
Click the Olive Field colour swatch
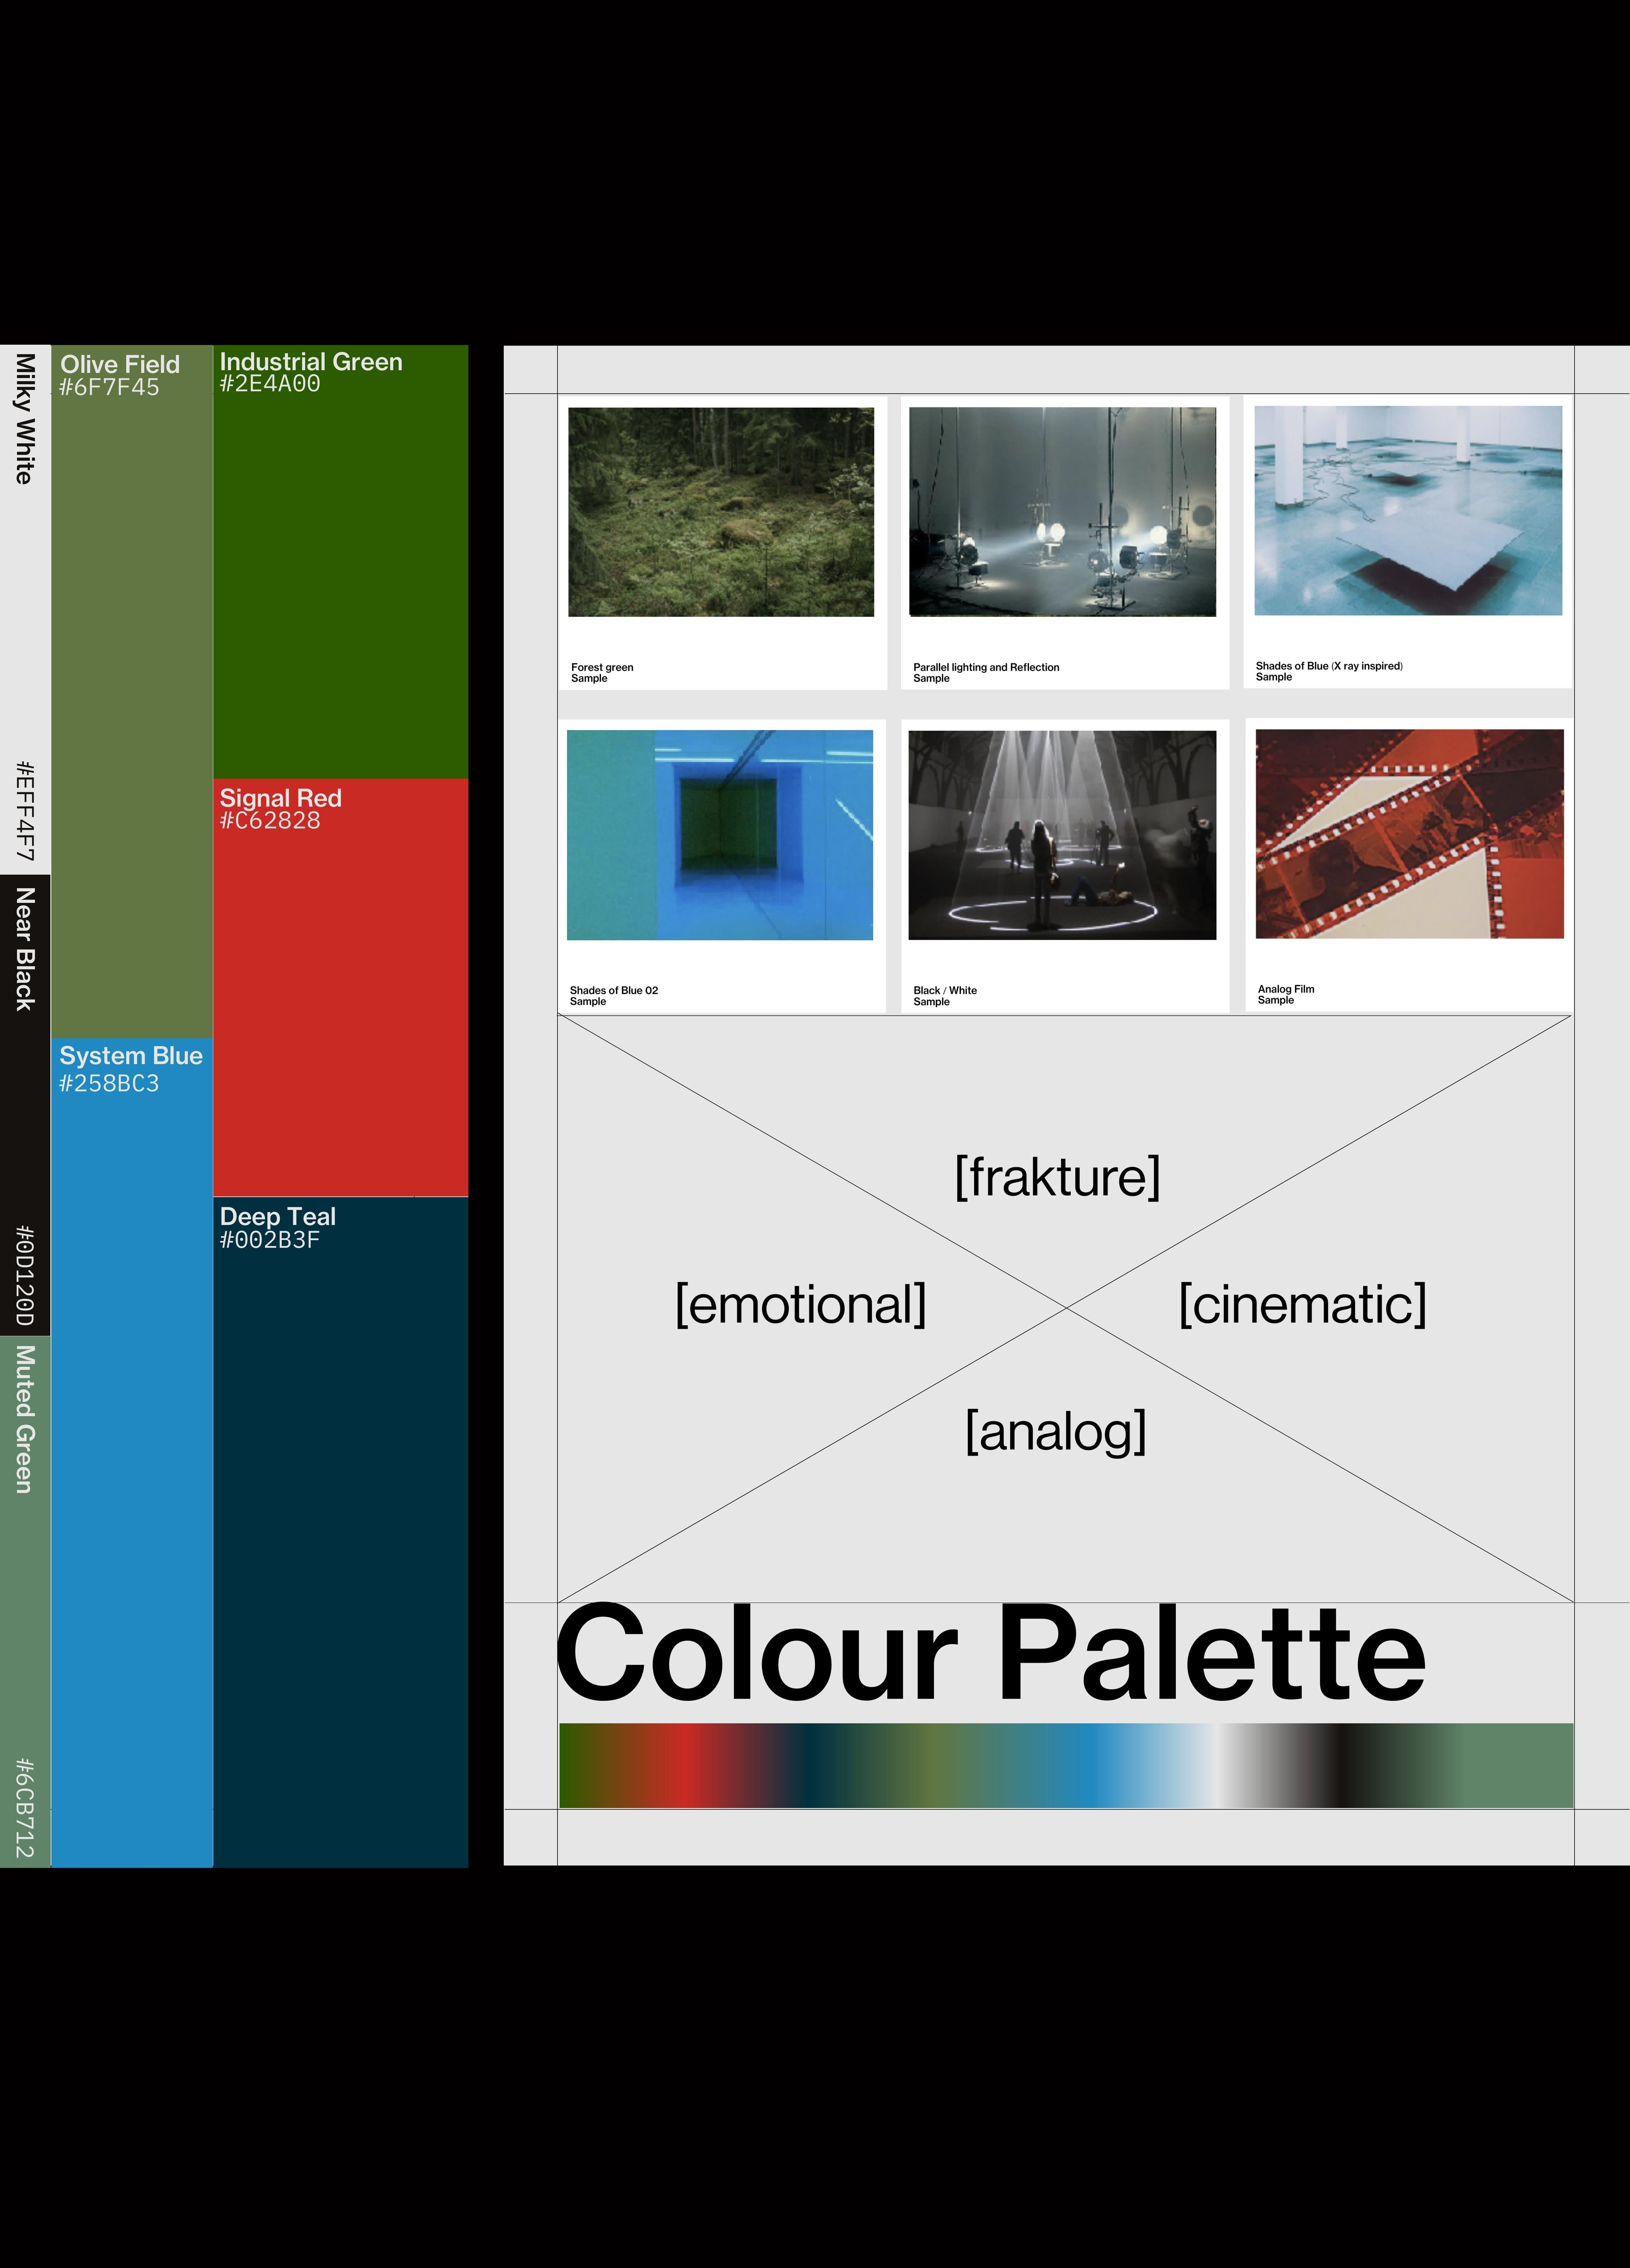[x=132, y=691]
